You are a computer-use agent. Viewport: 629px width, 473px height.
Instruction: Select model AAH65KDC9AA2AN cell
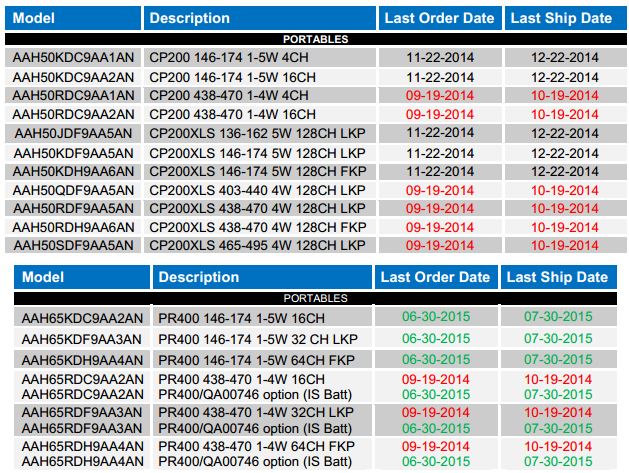point(82,318)
